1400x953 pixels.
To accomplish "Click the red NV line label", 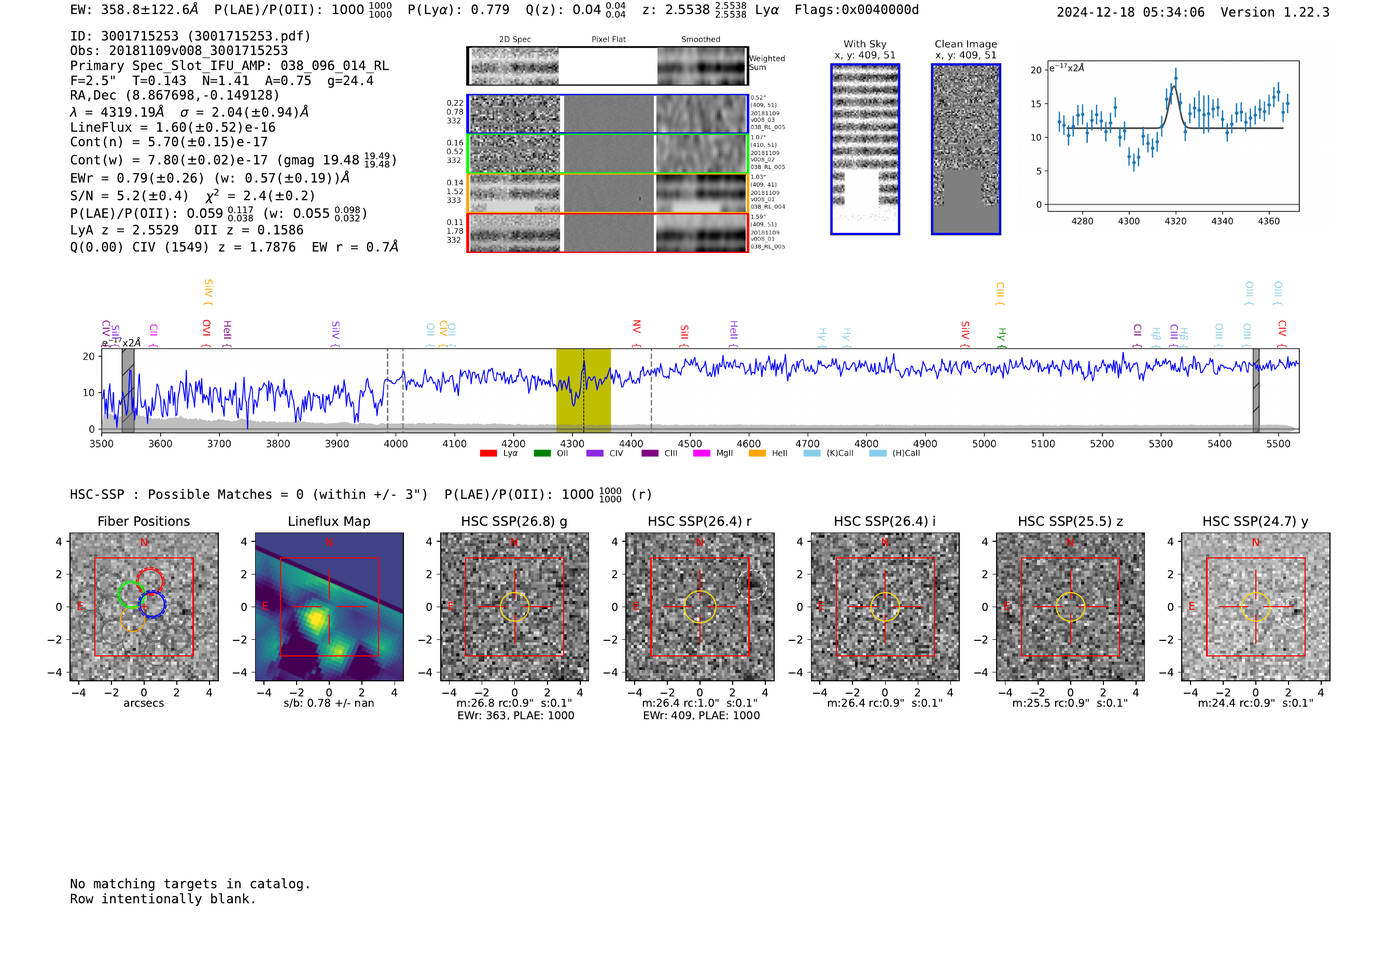I will [637, 332].
